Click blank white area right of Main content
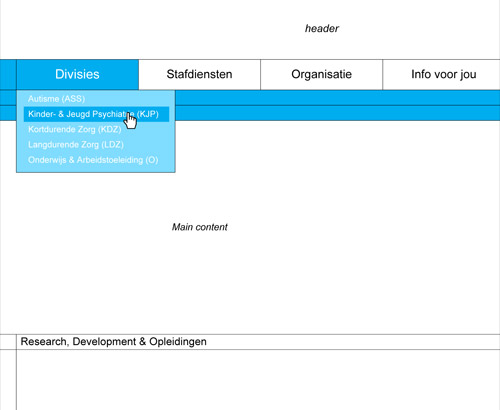Image resolution: width=500 pixels, height=410 pixels. (363, 227)
